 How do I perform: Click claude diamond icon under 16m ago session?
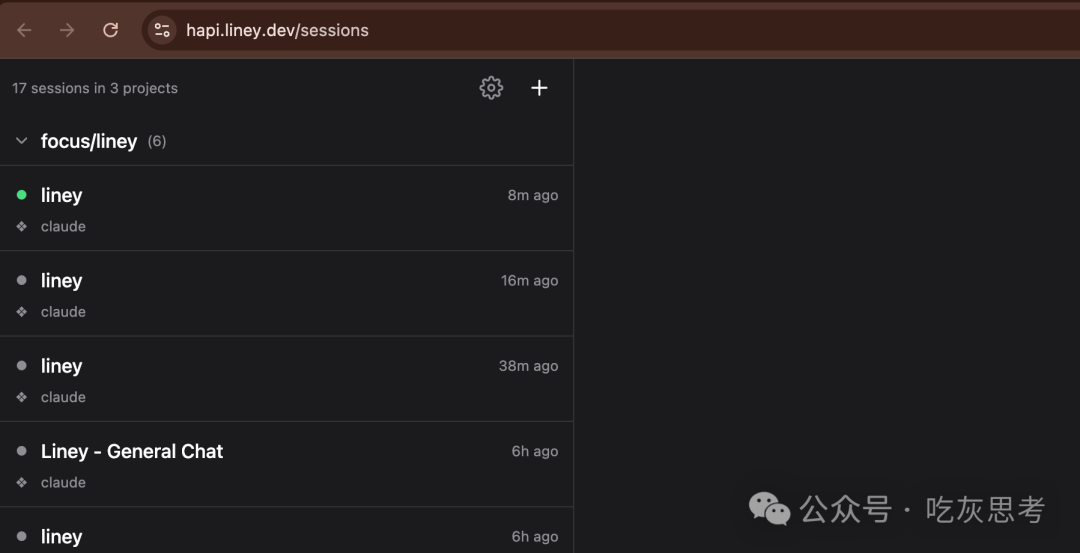(21, 312)
